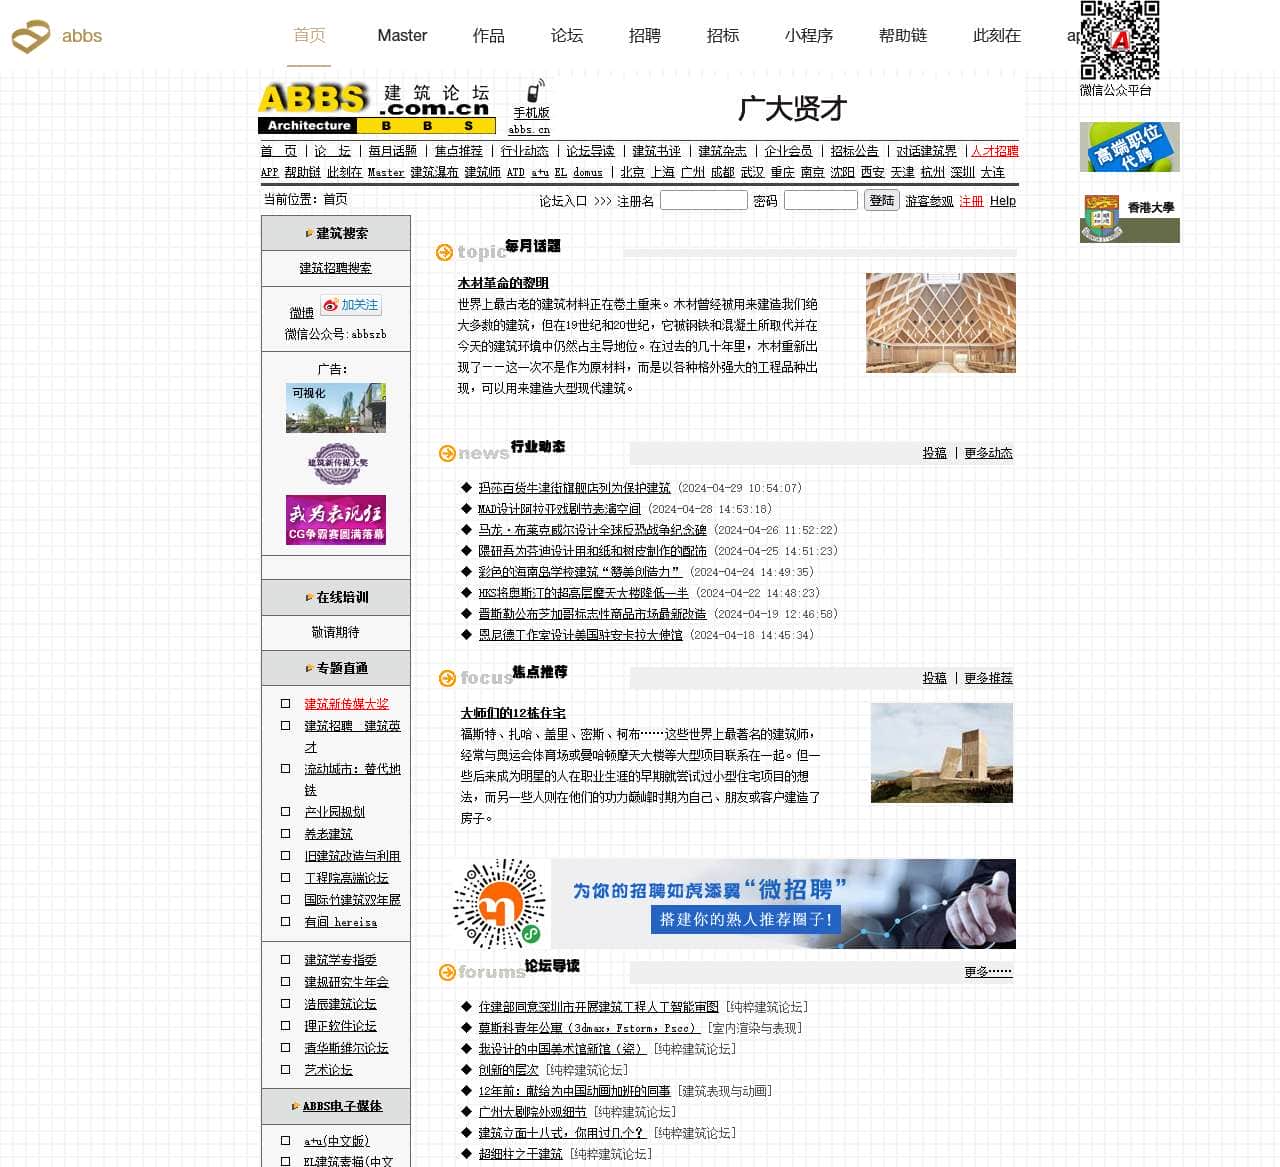The image size is (1280, 1167).
Task: Open the wooden roof photo for 木材革命的黎明
Action: 941,323
